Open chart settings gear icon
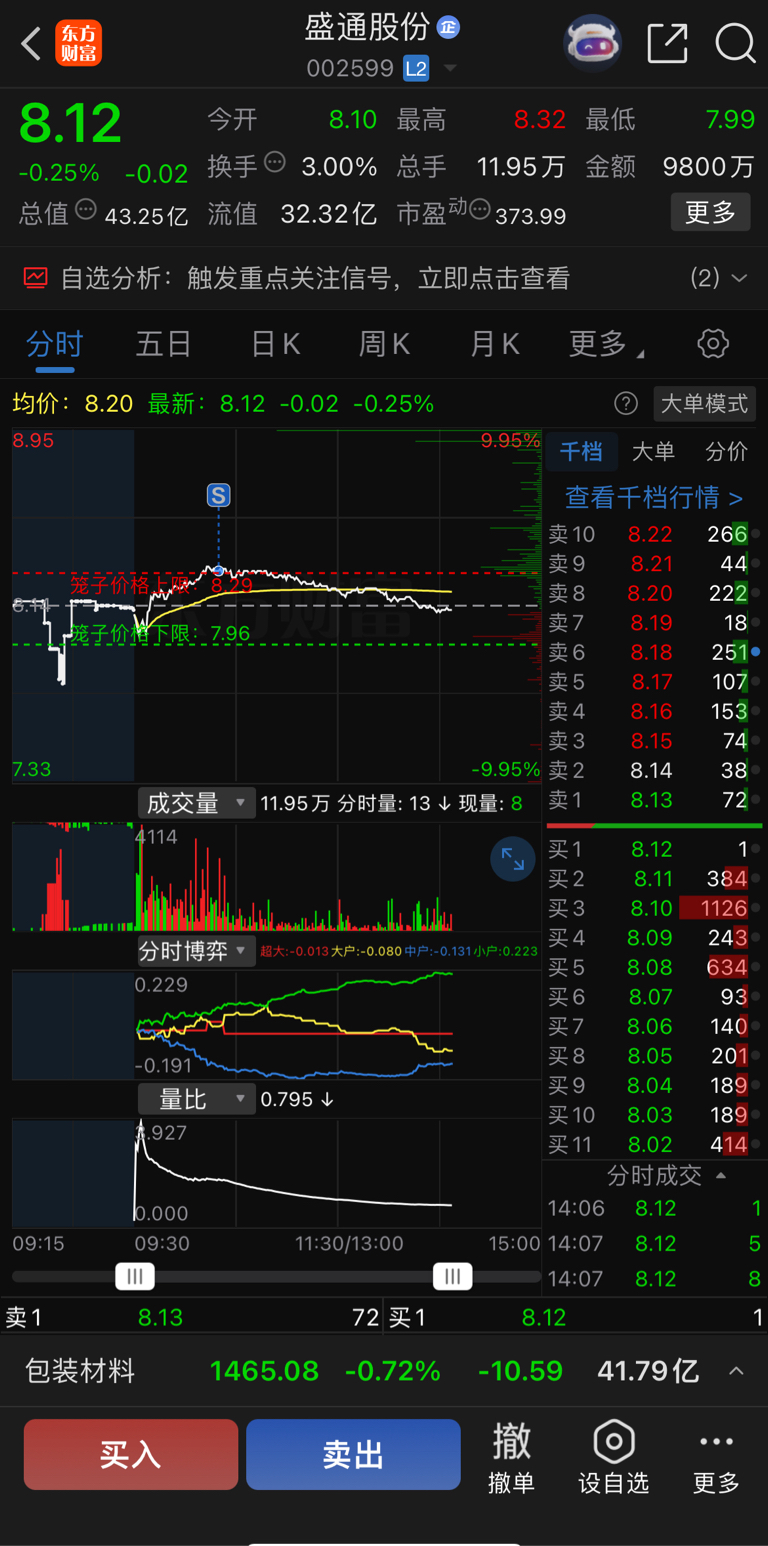 point(713,344)
